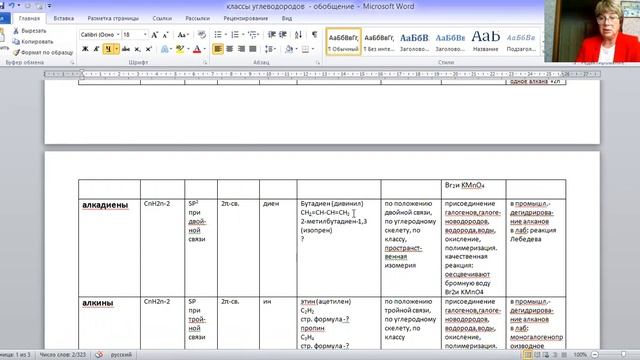The image size is (640, 360).
Task: Open the font color dropdown arrow
Action: click(204, 49)
